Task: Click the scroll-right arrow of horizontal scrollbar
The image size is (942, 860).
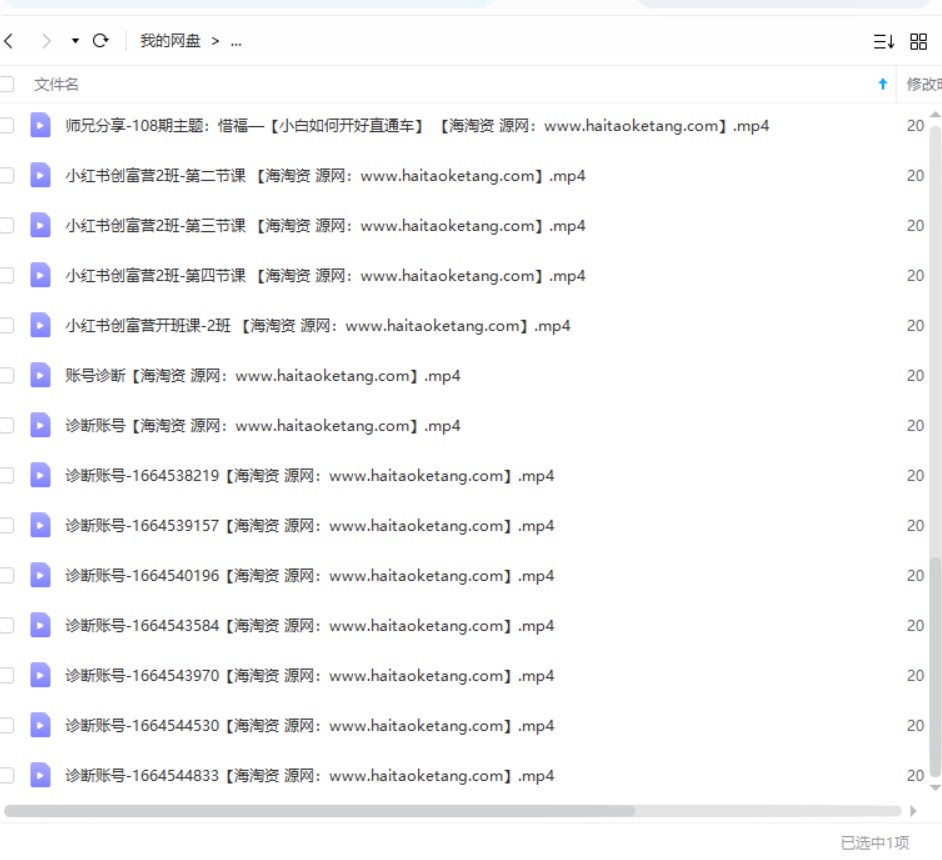Action: click(913, 811)
